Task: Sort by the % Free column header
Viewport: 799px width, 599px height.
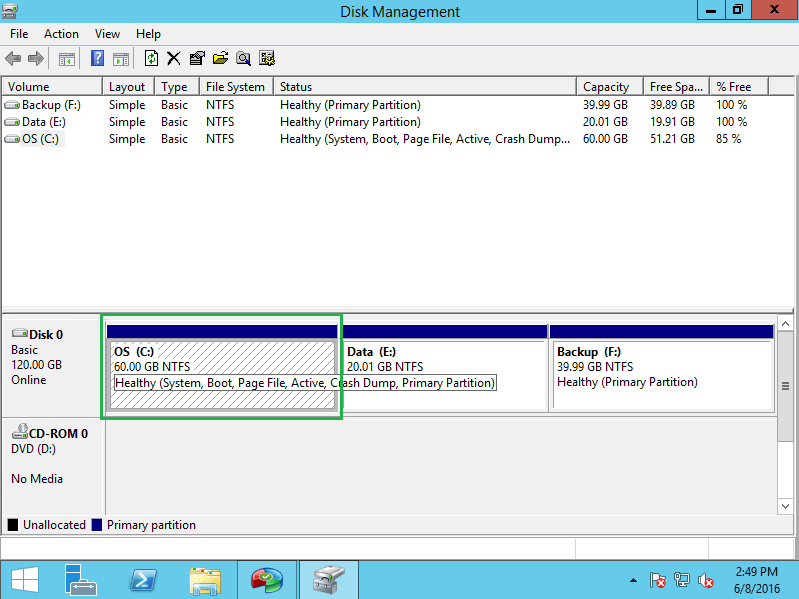Action: [x=739, y=87]
